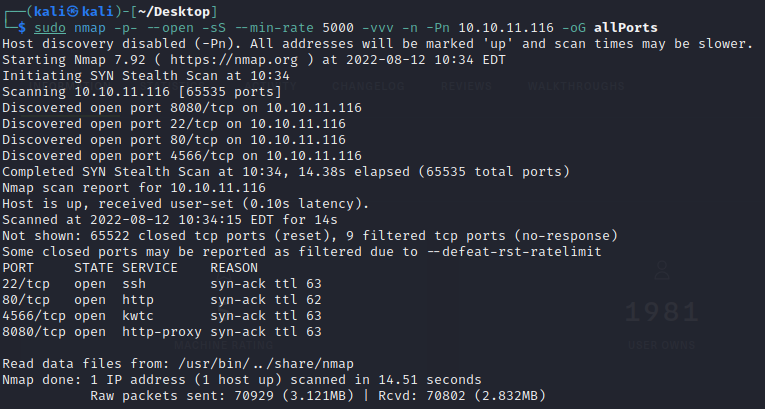
Task: Click the https://nmap.org URL
Action: (x=234, y=60)
